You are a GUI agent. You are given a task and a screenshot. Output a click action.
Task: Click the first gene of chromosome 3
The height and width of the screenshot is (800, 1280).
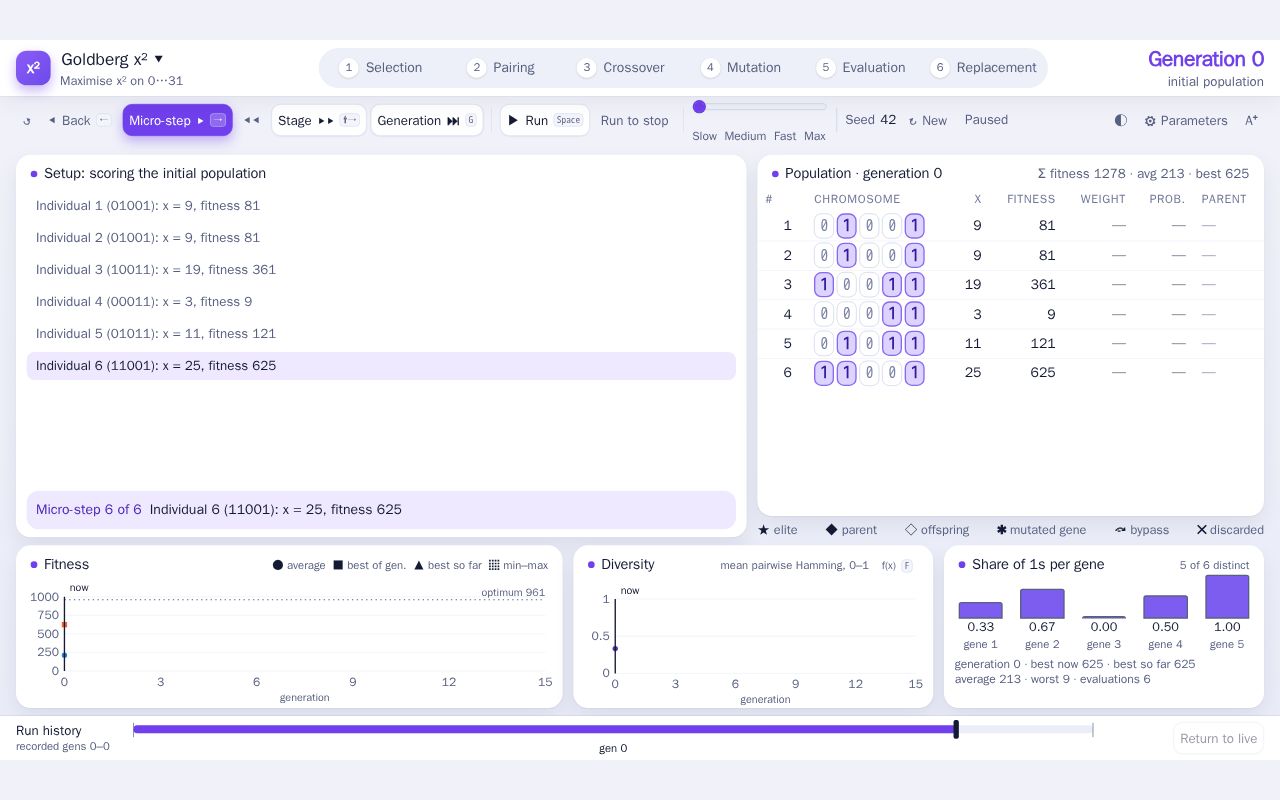tap(824, 285)
